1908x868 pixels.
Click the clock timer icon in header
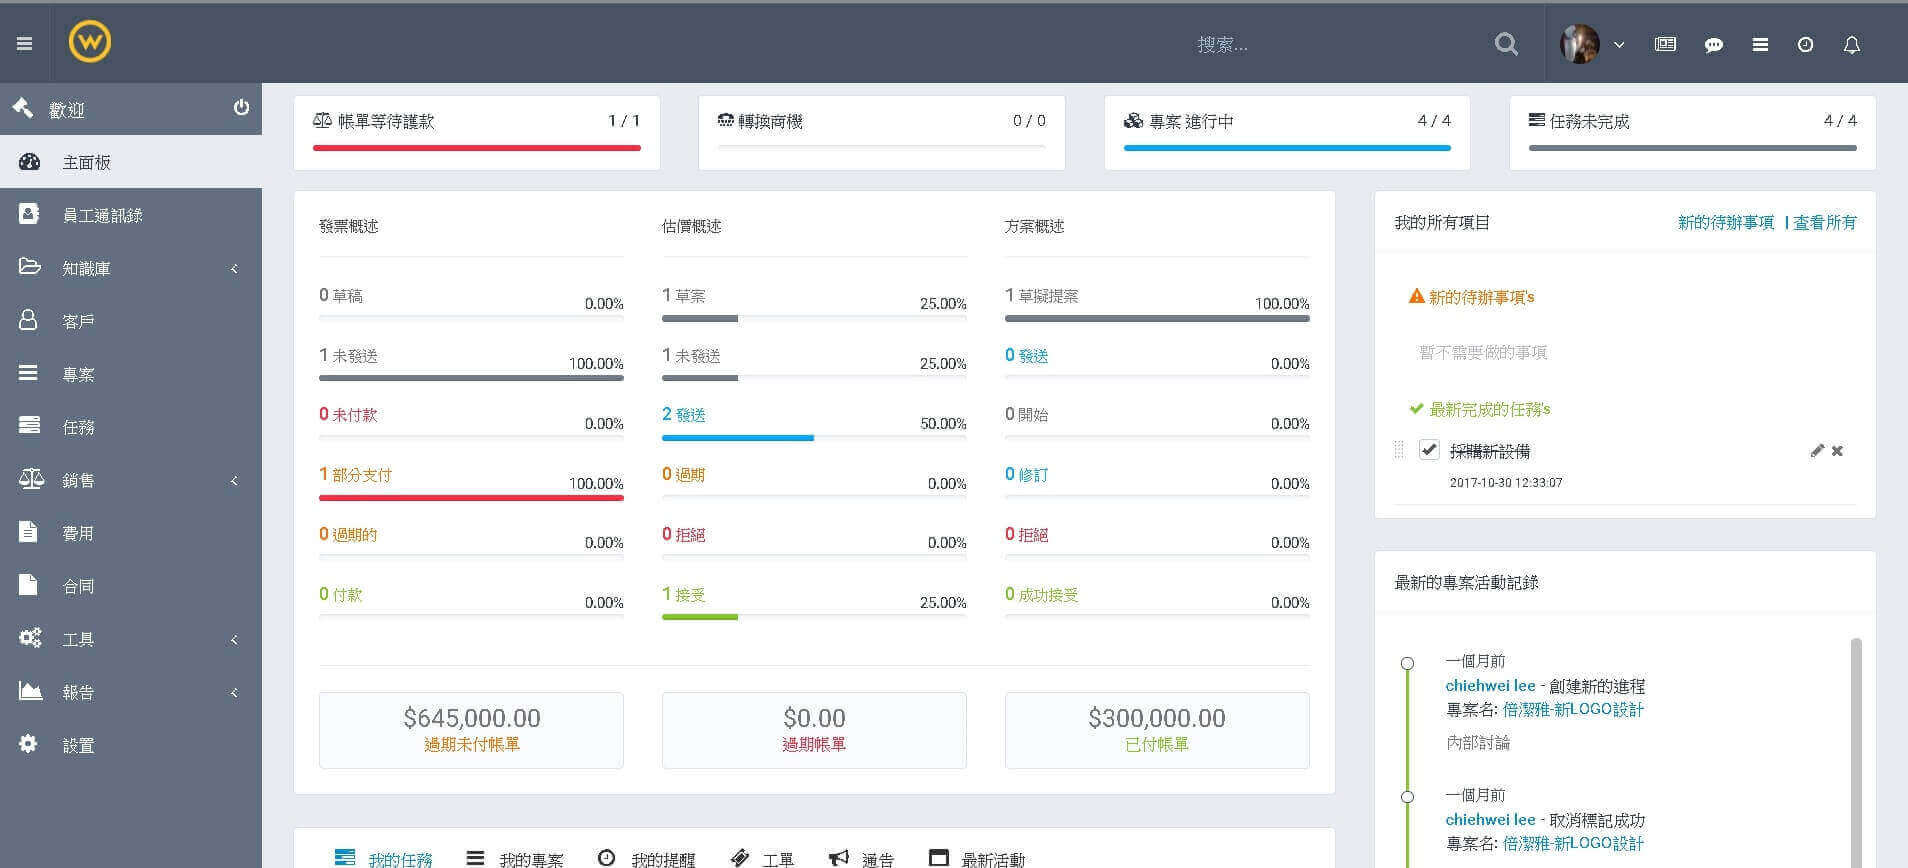[x=1805, y=45]
